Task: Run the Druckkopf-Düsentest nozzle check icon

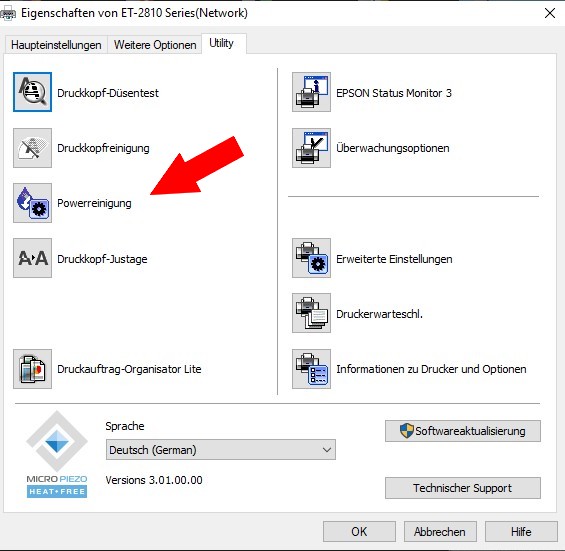Action: click(32, 92)
